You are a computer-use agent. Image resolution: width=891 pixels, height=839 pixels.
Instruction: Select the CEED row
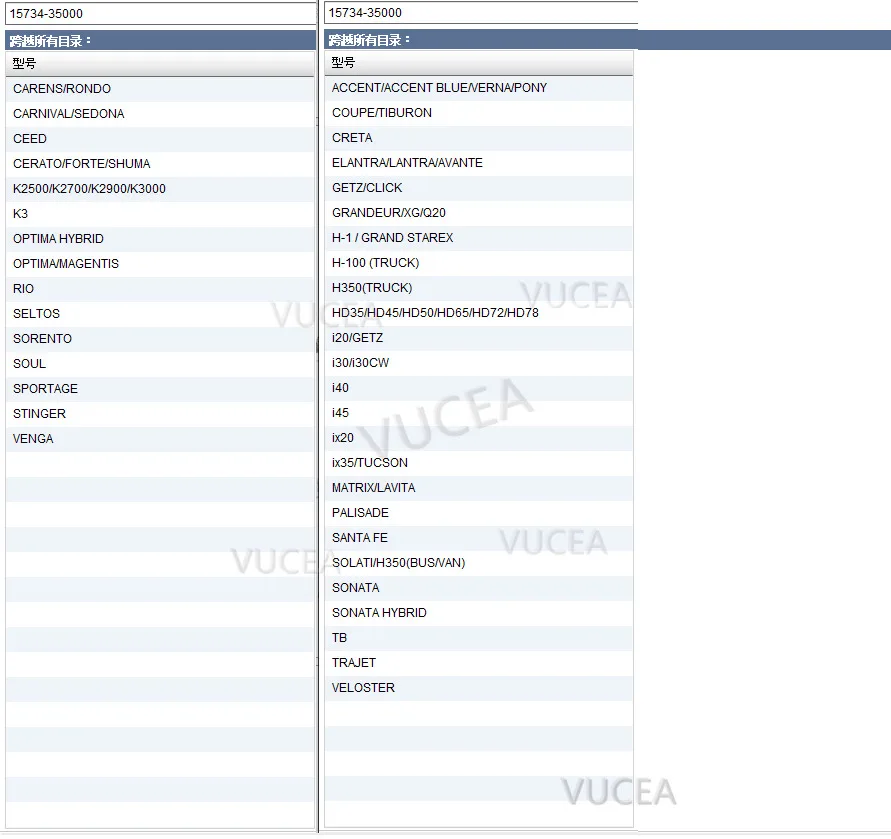[x=160, y=139]
